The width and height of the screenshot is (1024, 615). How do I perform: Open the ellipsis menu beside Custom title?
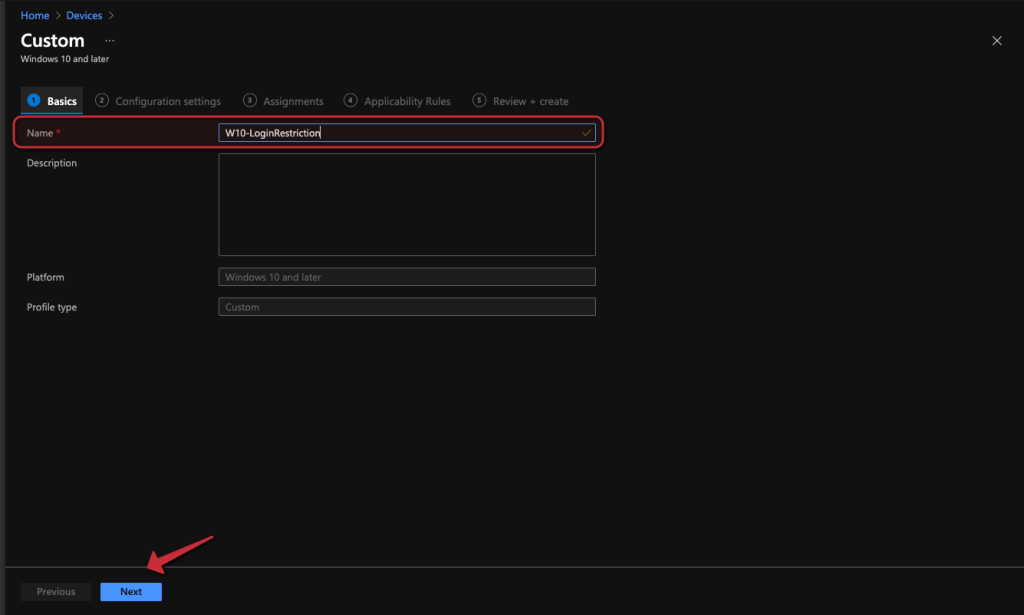click(109, 41)
